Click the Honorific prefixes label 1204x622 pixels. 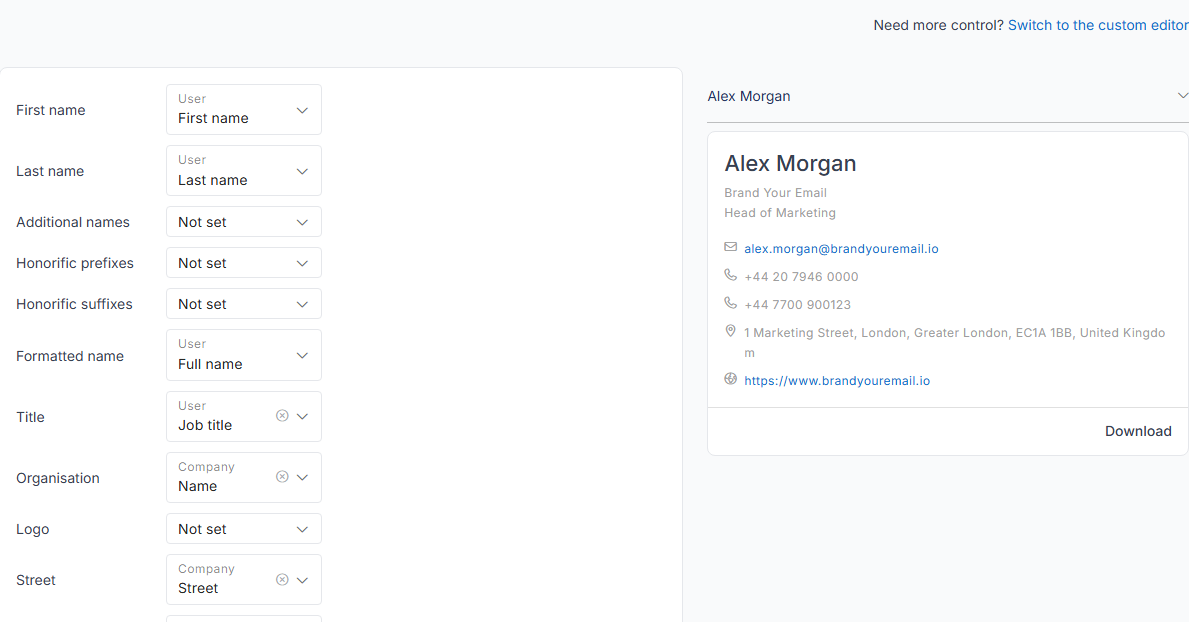pos(75,263)
